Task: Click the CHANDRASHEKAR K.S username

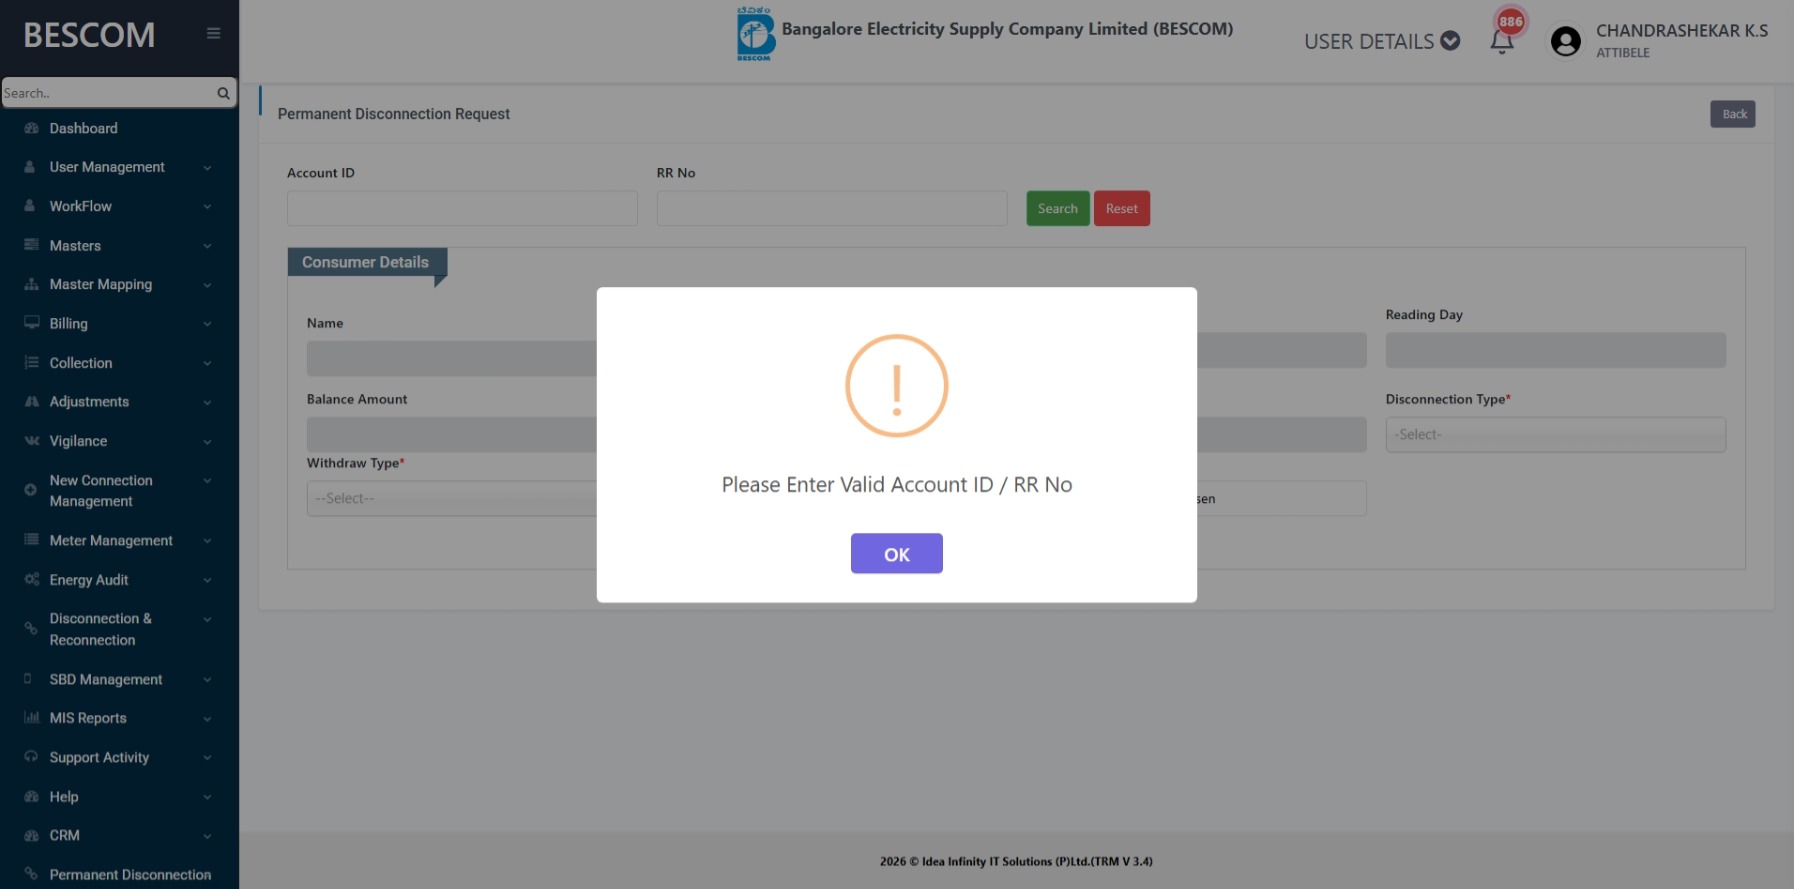Action: click(1682, 31)
